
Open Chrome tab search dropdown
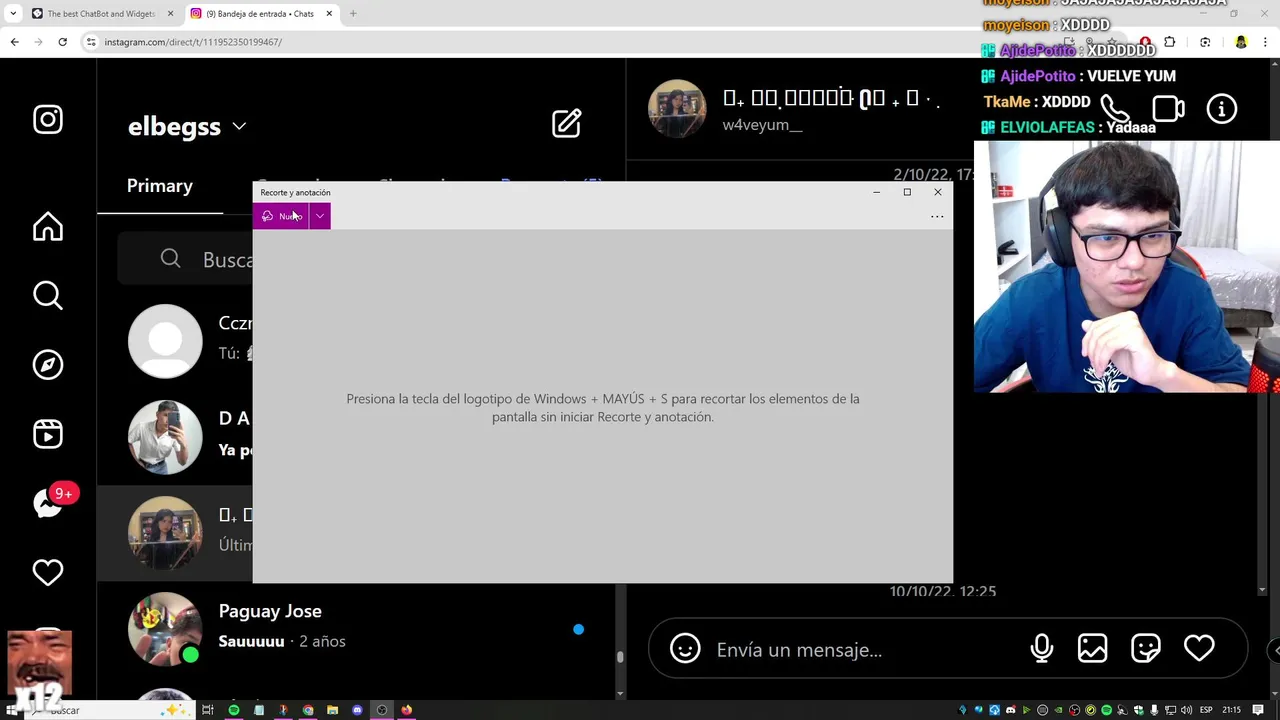point(12,14)
